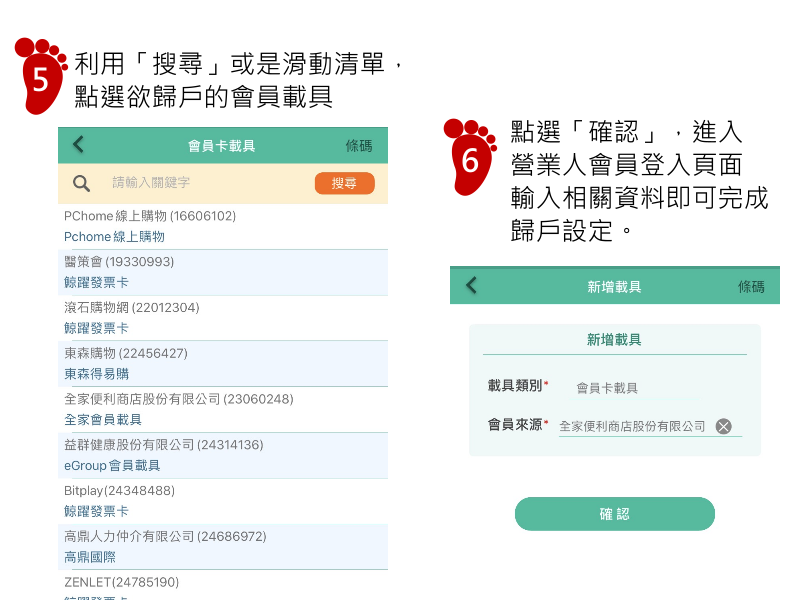The image size is (800, 600).
Task: Select 高鼎國際 carrier
Action: (x=90, y=557)
